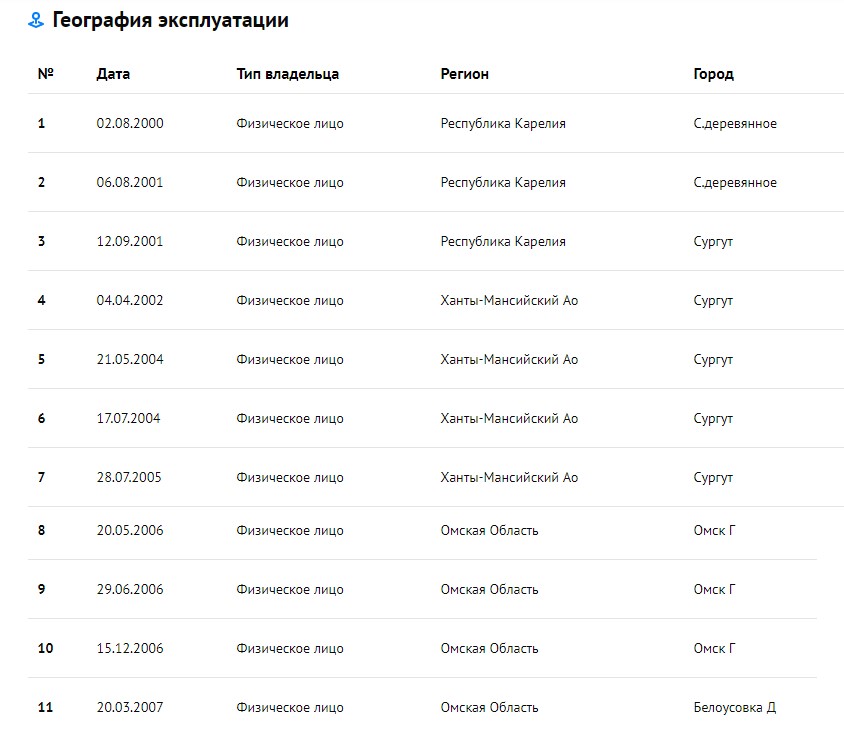844x732 pixels.
Task: Click date 17.07.2004 in row 6
Action: tap(128, 418)
